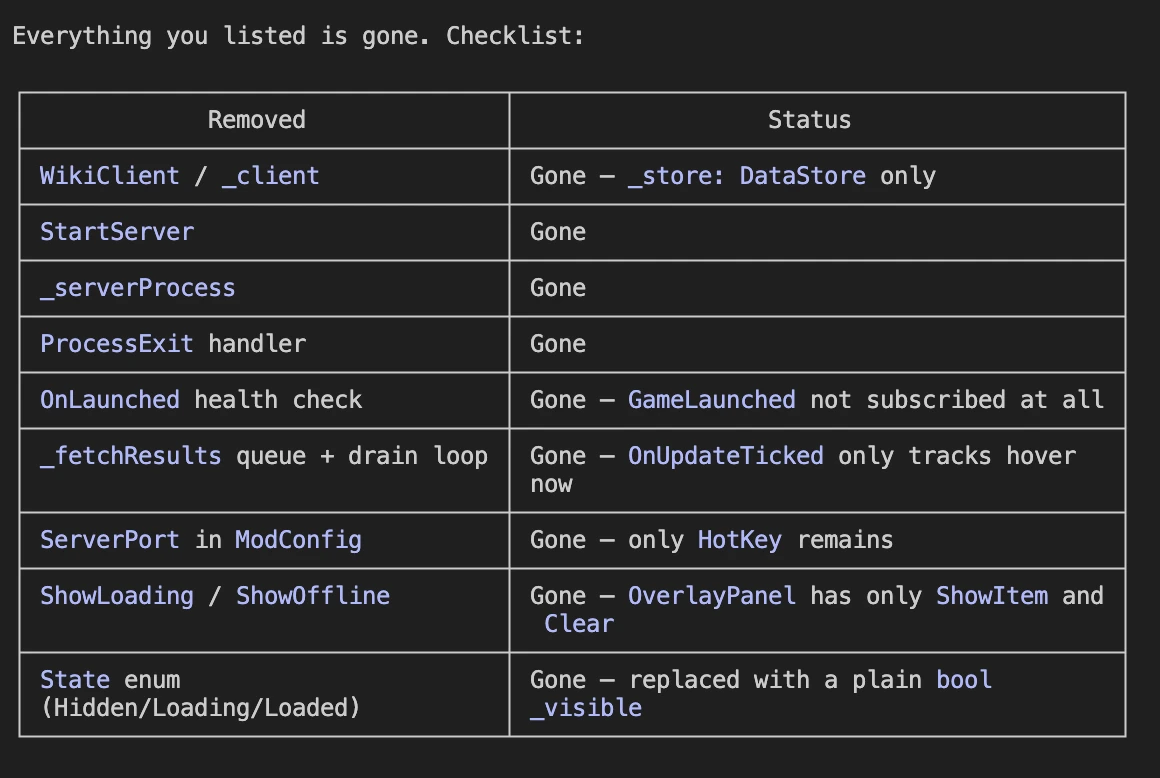Screen dimensions: 1160x778
Task: Click the GameLaunched code token
Action: pos(712,400)
